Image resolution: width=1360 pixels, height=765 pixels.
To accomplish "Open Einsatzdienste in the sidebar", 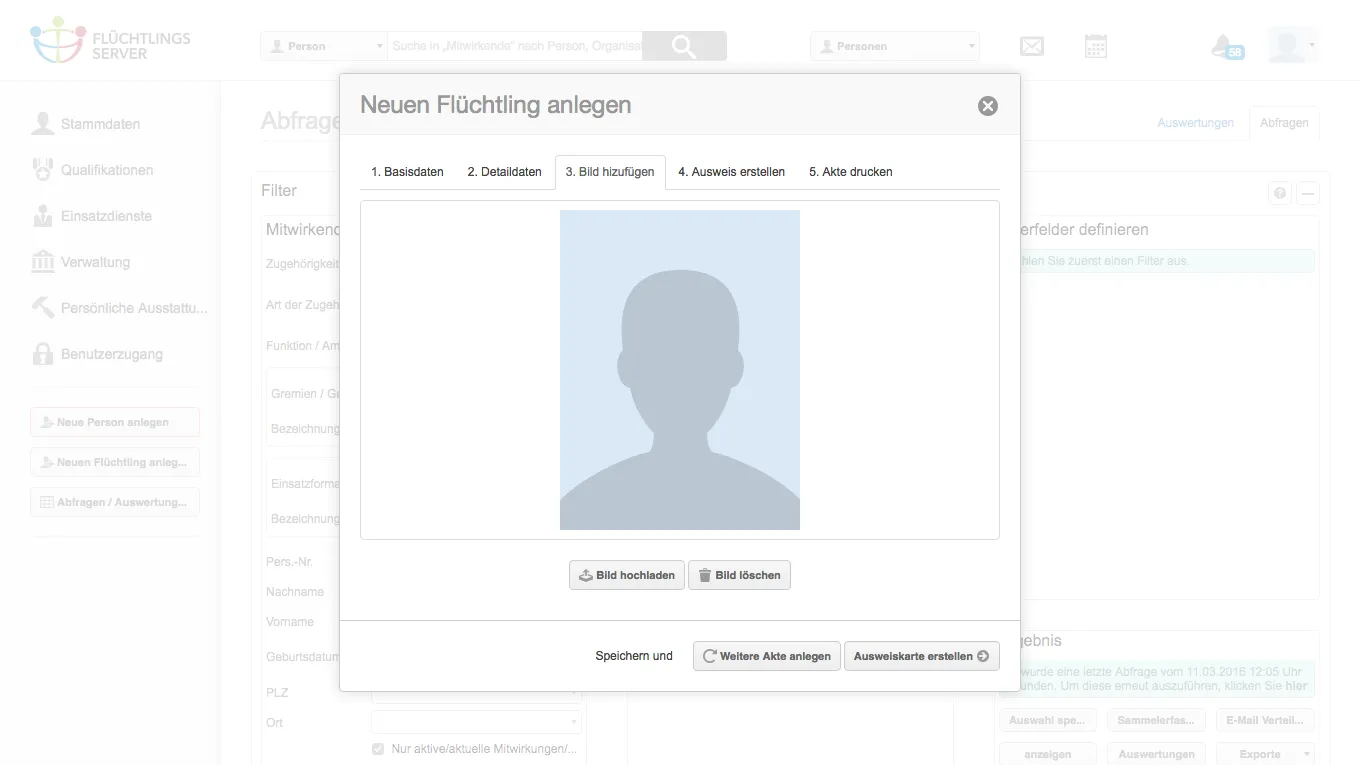I will [x=93, y=216].
